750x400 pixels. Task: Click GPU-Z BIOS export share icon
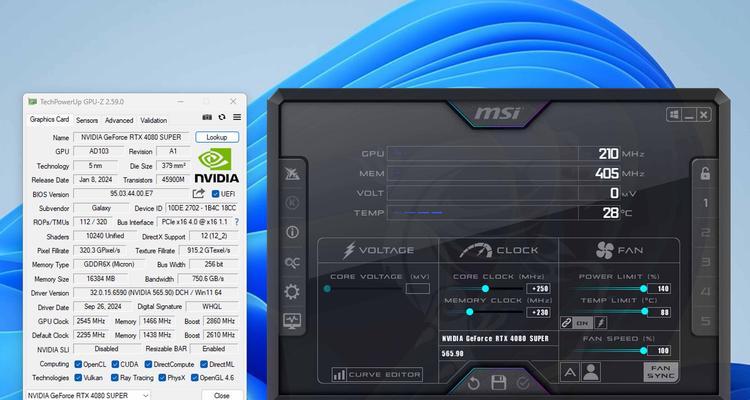click(x=199, y=193)
